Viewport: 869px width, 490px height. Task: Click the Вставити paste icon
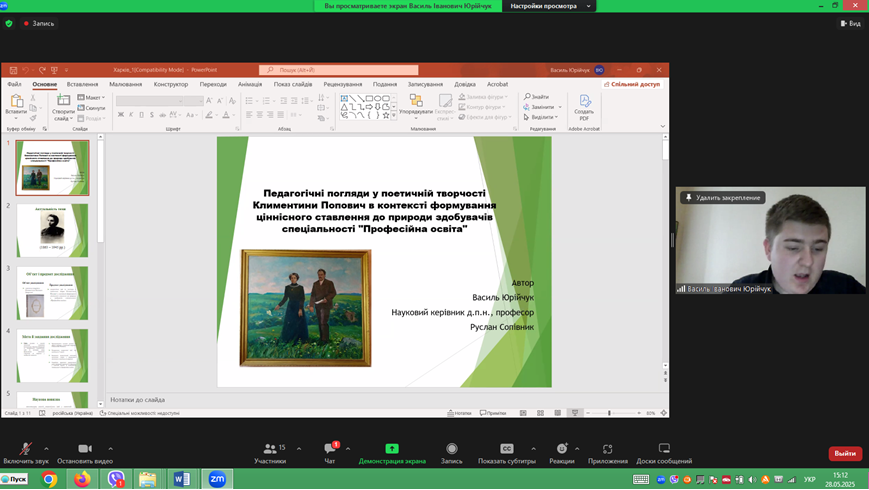16,101
